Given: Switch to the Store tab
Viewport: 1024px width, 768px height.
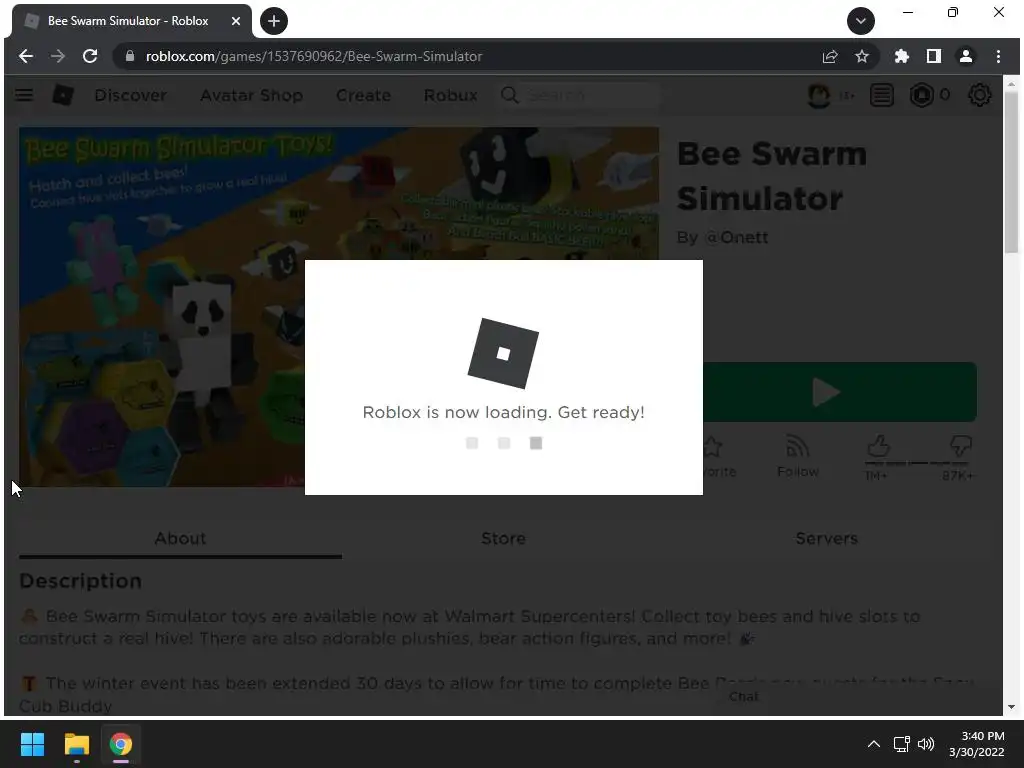Looking at the screenshot, I should 504,539.
